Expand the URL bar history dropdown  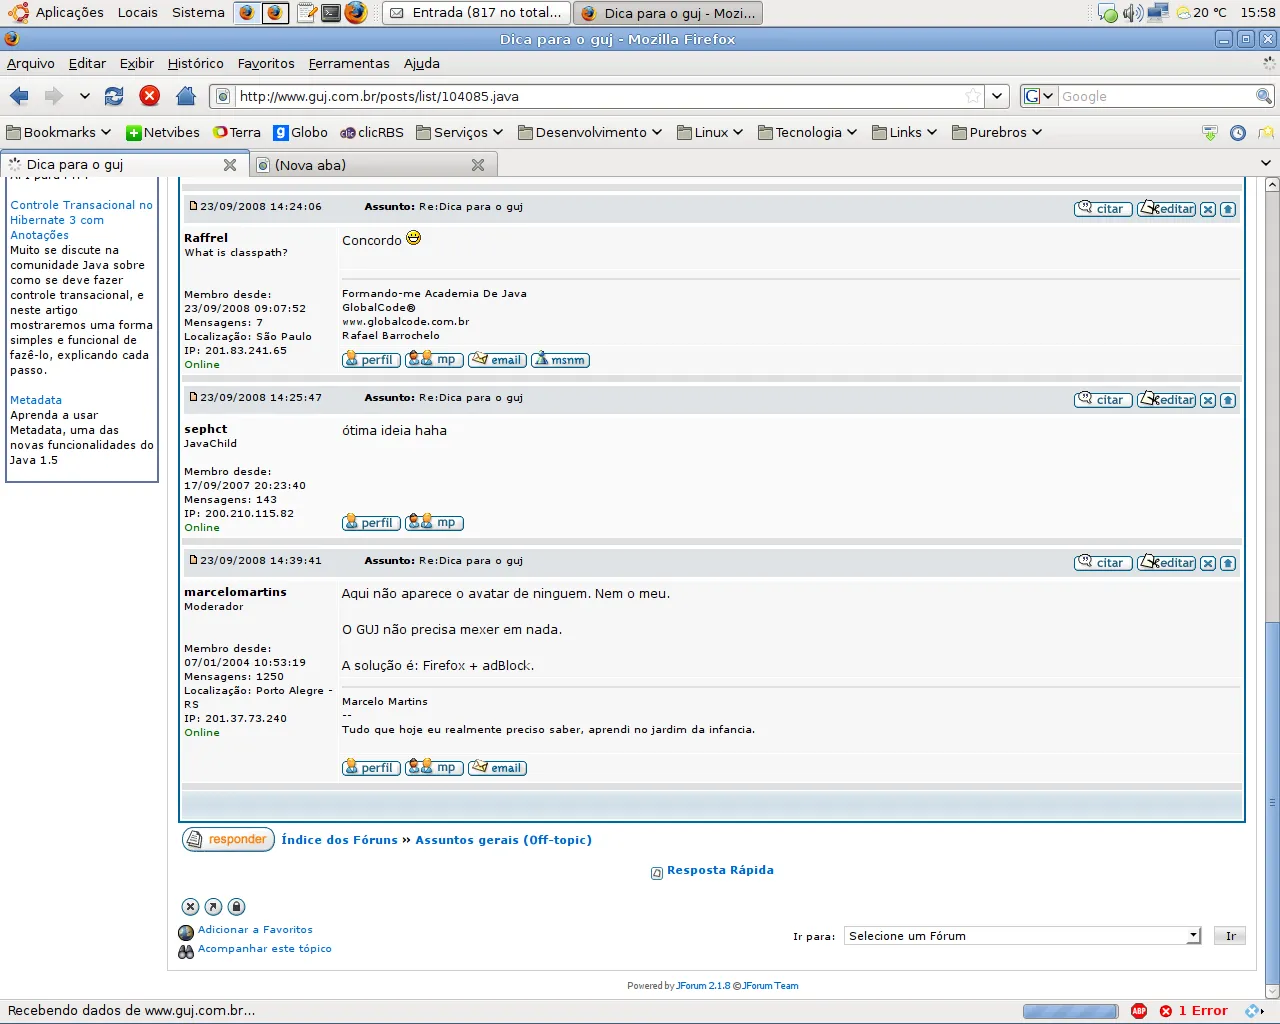coord(997,96)
